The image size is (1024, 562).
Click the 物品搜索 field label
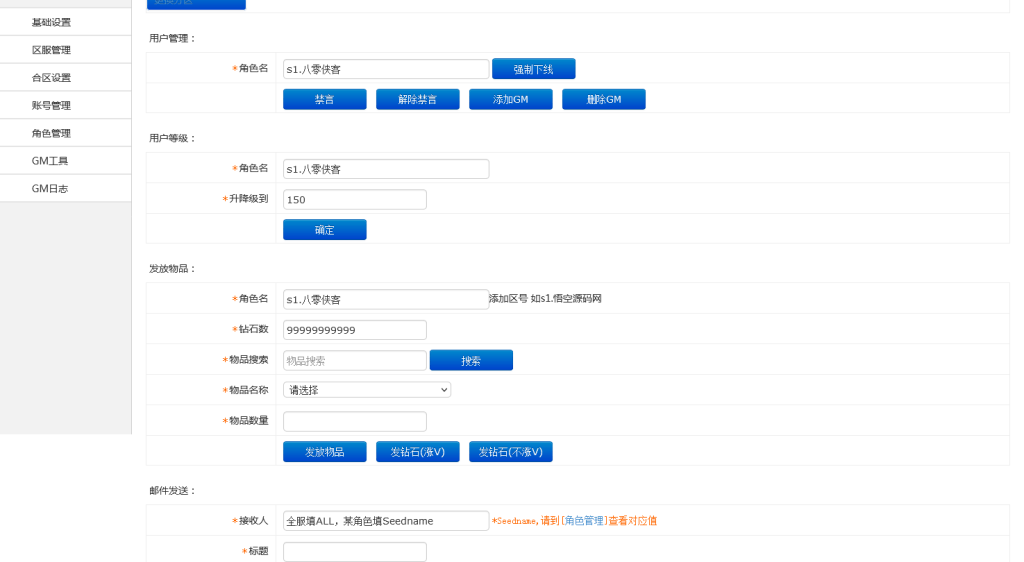point(248,360)
